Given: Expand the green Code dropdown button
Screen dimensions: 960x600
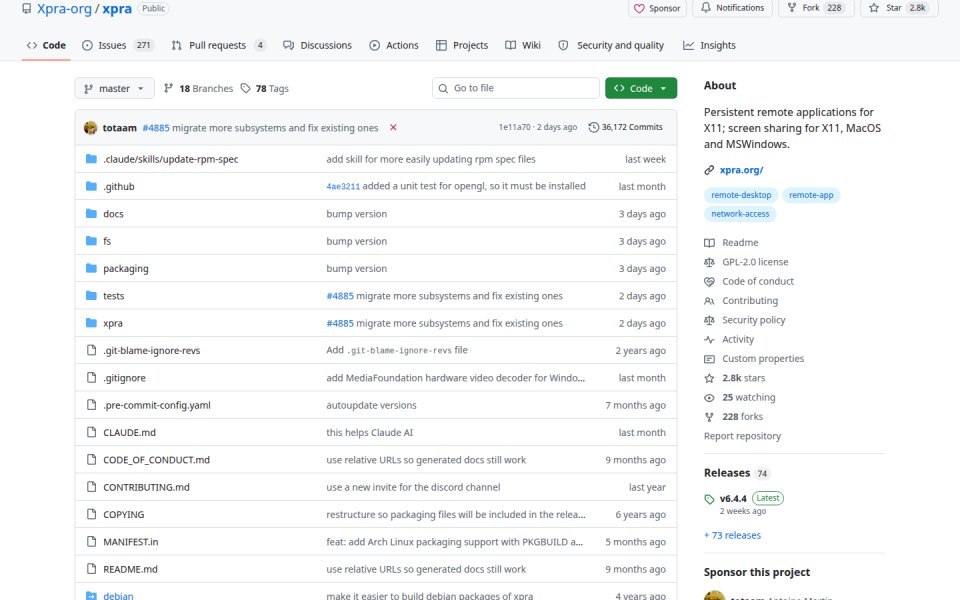Looking at the screenshot, I should (x=641, y=88).
